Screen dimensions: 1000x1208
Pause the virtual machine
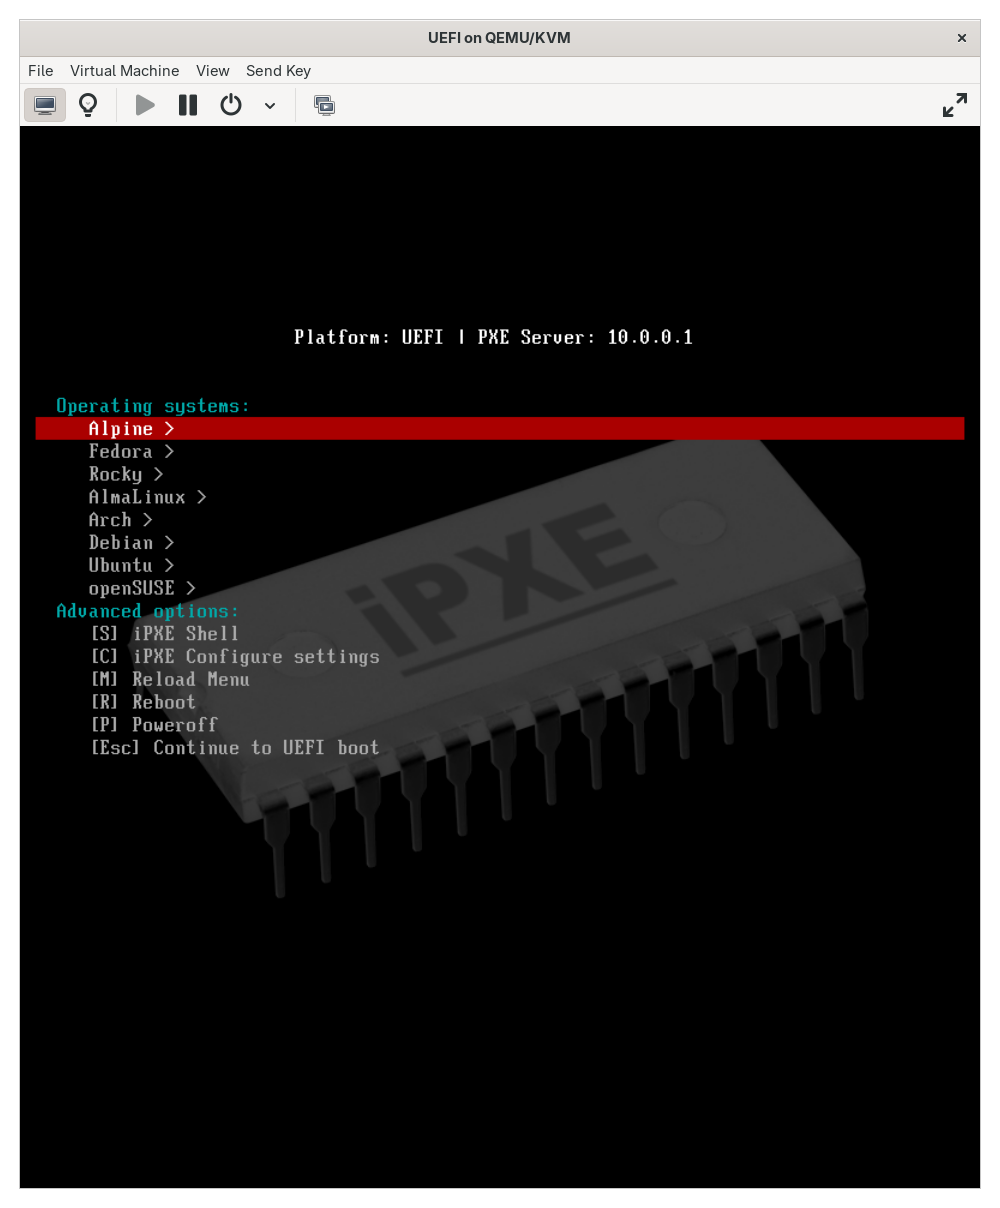(x=188, y=105)
